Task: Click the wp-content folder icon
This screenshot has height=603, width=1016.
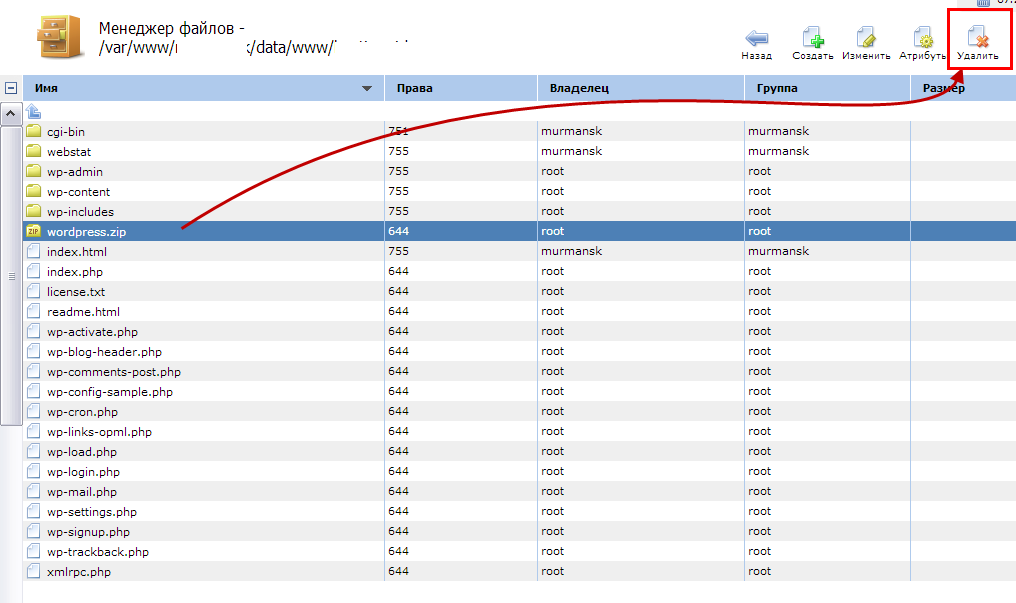Action: 34,192
